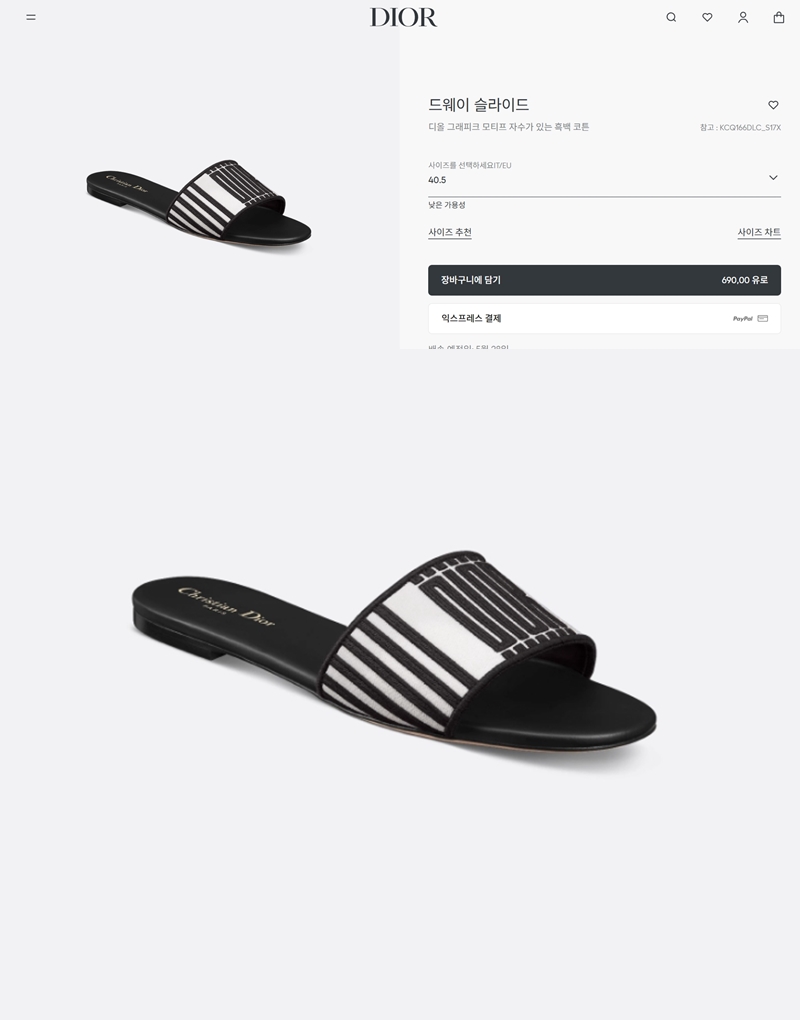The width and height of the screenshot is (800, 1020).
Task: Click the PayPal icon in express checkout
Action: (742, 319)
